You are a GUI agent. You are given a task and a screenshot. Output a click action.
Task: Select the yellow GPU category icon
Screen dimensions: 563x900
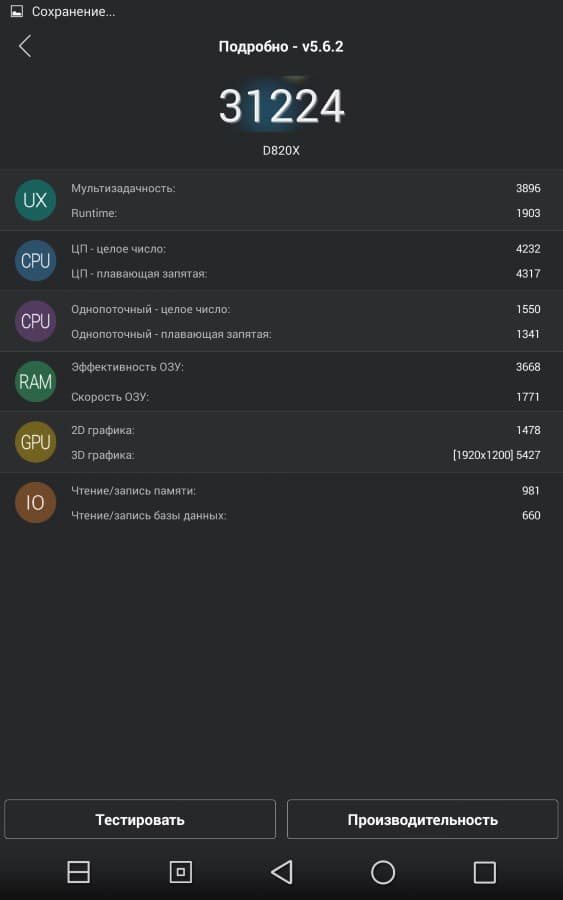(x=35, y=442)
